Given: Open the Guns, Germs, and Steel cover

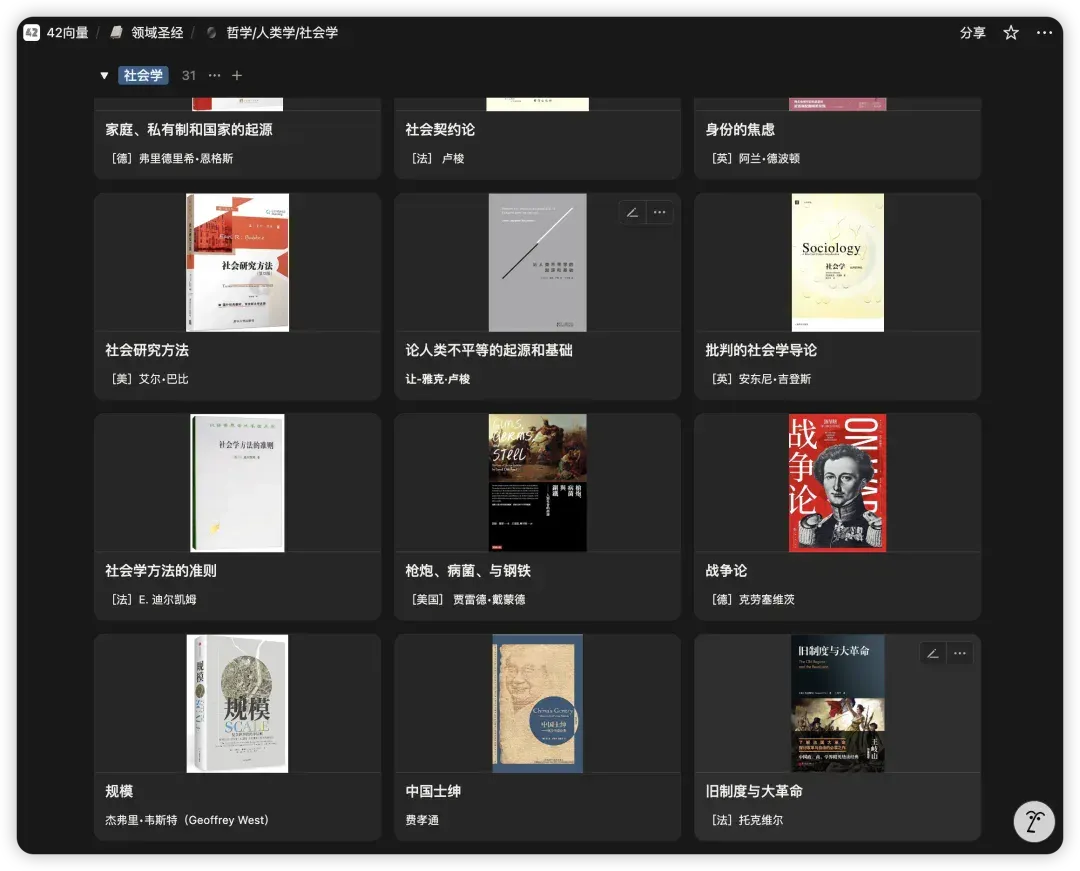Looking at the screenshot, I should (537, 483).
